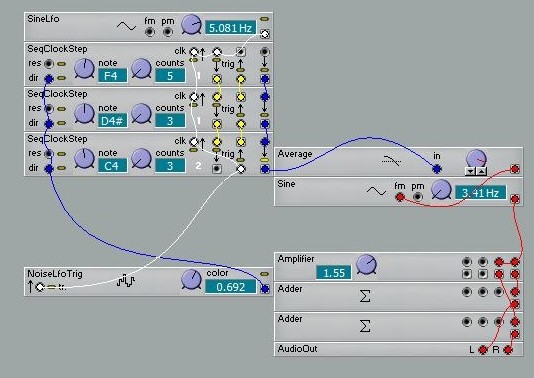Click the first Adder sigma icon

(365, 296)
